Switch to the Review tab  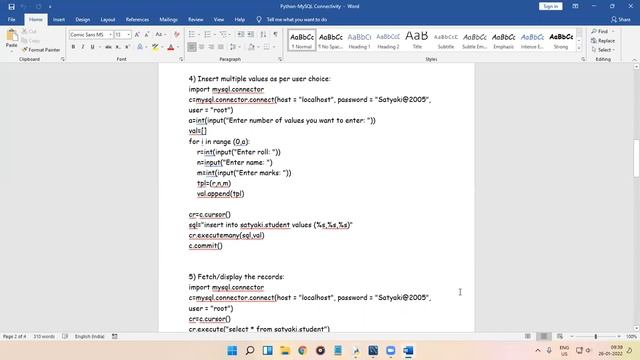coord(196,20)
